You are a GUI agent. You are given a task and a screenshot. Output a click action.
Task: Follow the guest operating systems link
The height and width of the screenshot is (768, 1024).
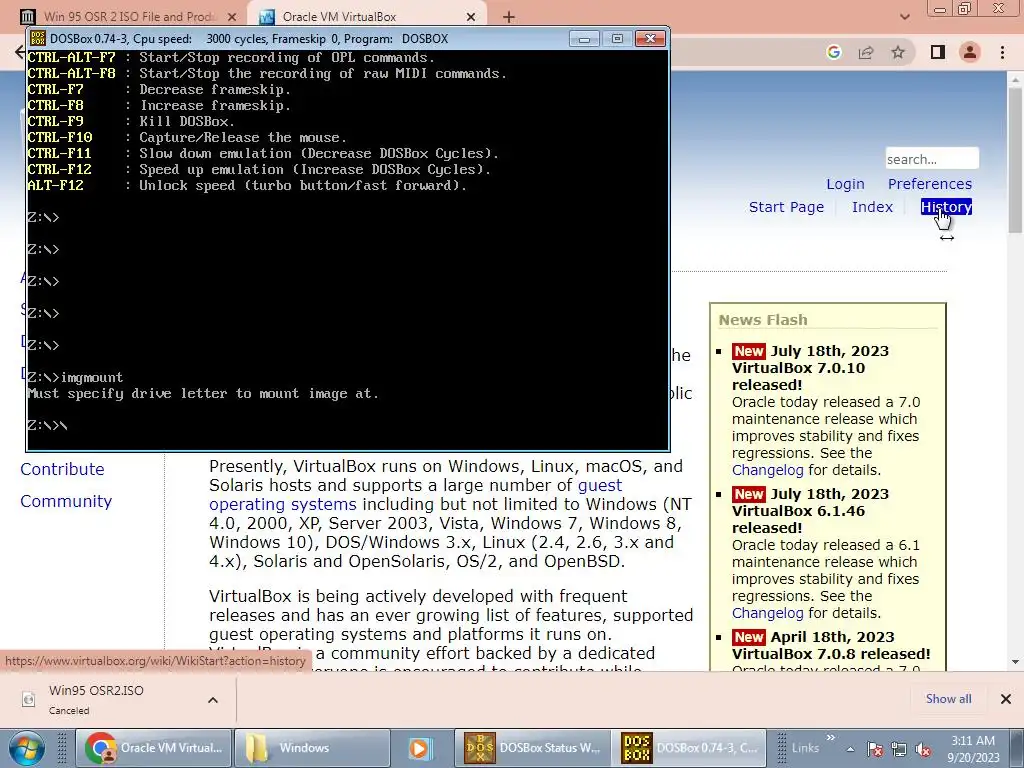coord(415,495)
